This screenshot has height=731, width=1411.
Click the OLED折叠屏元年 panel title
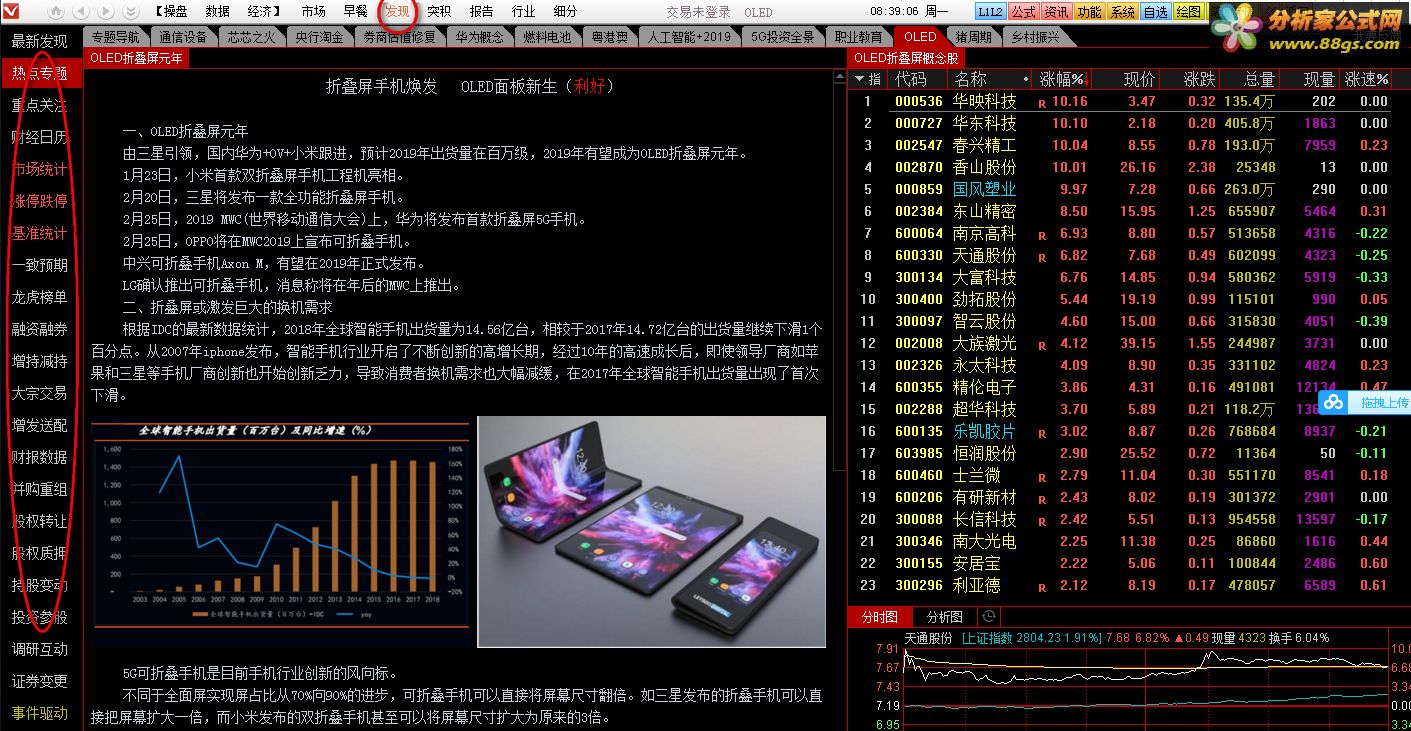pyautogui.click(x=136, y=58)
